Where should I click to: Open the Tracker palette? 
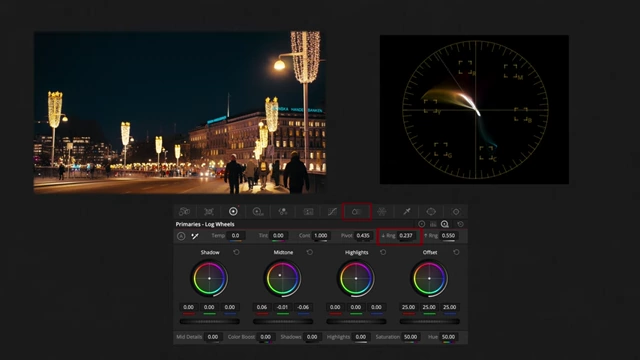[x=456, y=211]
